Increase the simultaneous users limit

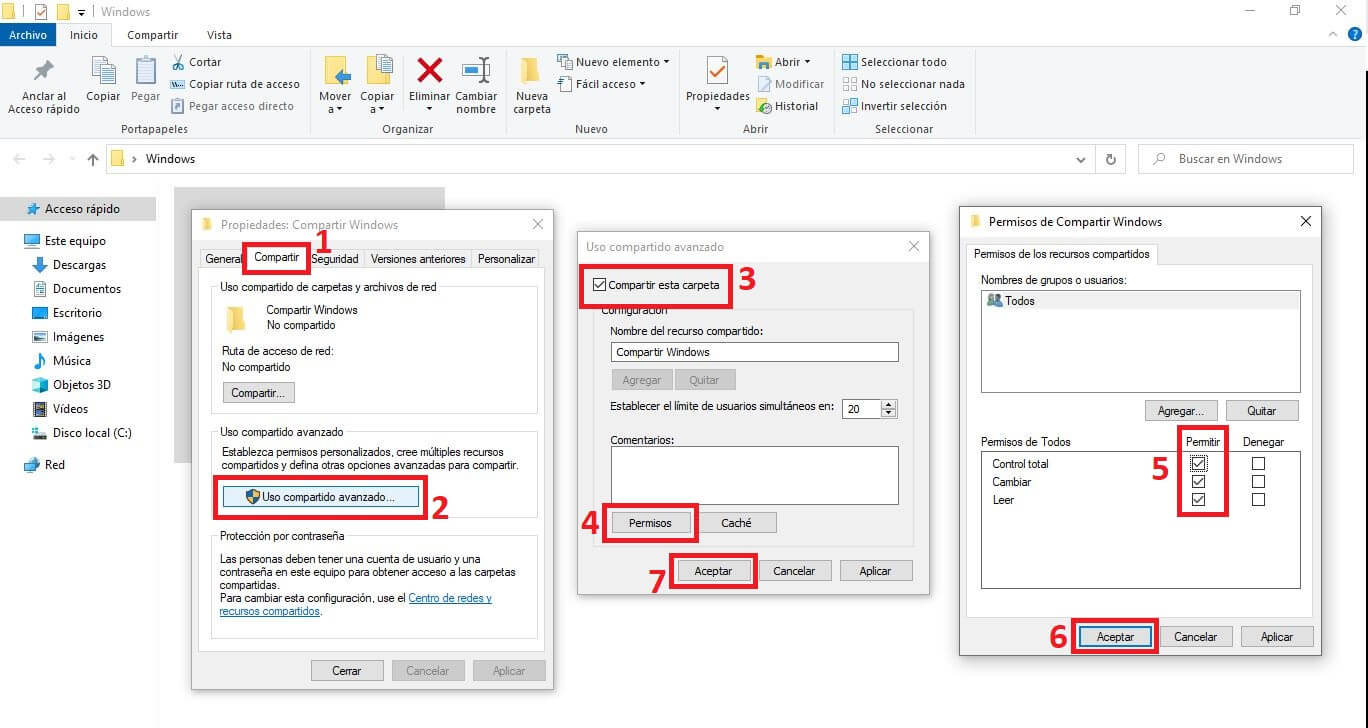pos(889,404)
